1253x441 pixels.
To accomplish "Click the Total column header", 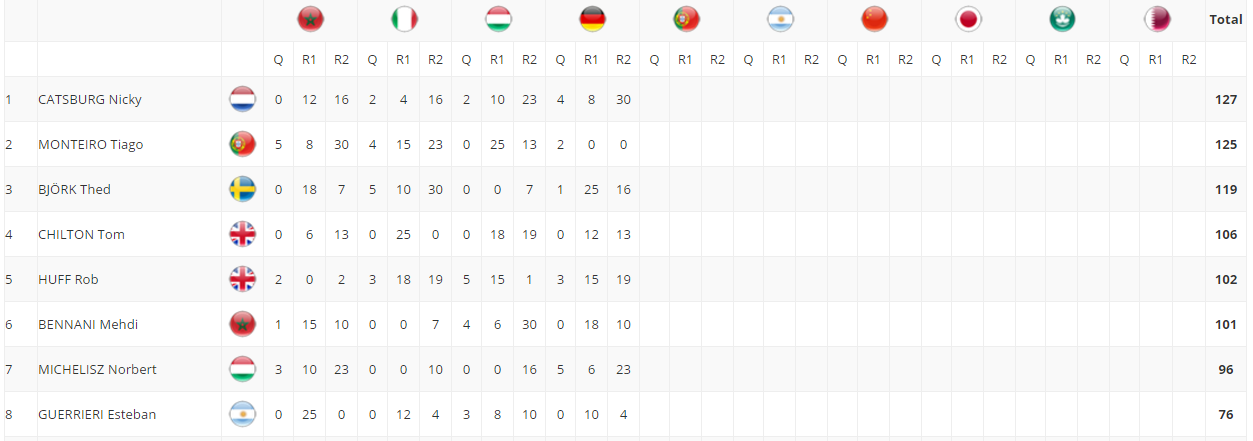I will coord(1226,19).
